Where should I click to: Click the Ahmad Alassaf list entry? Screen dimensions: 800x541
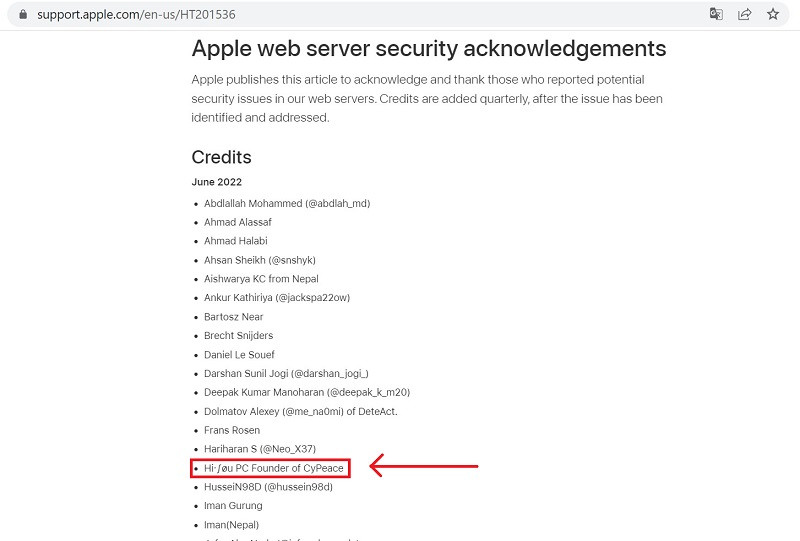(237, 222)
